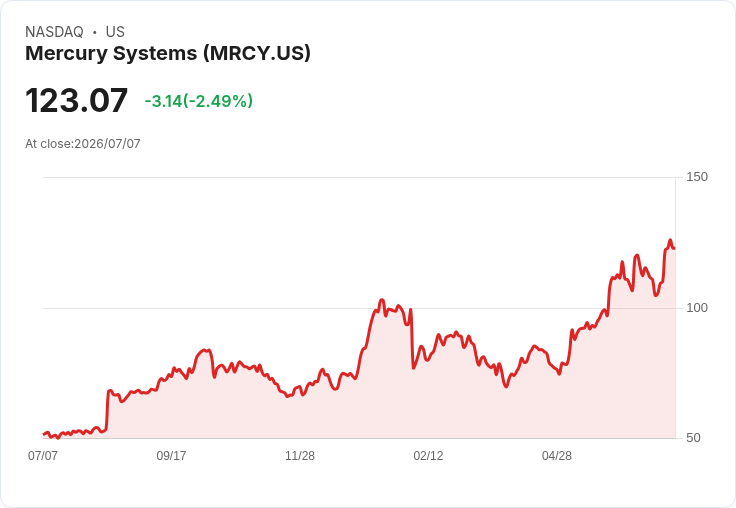Open the Mercury Systems (MRCY.US) title
736x508 pixels.
[x=168, y=53]
